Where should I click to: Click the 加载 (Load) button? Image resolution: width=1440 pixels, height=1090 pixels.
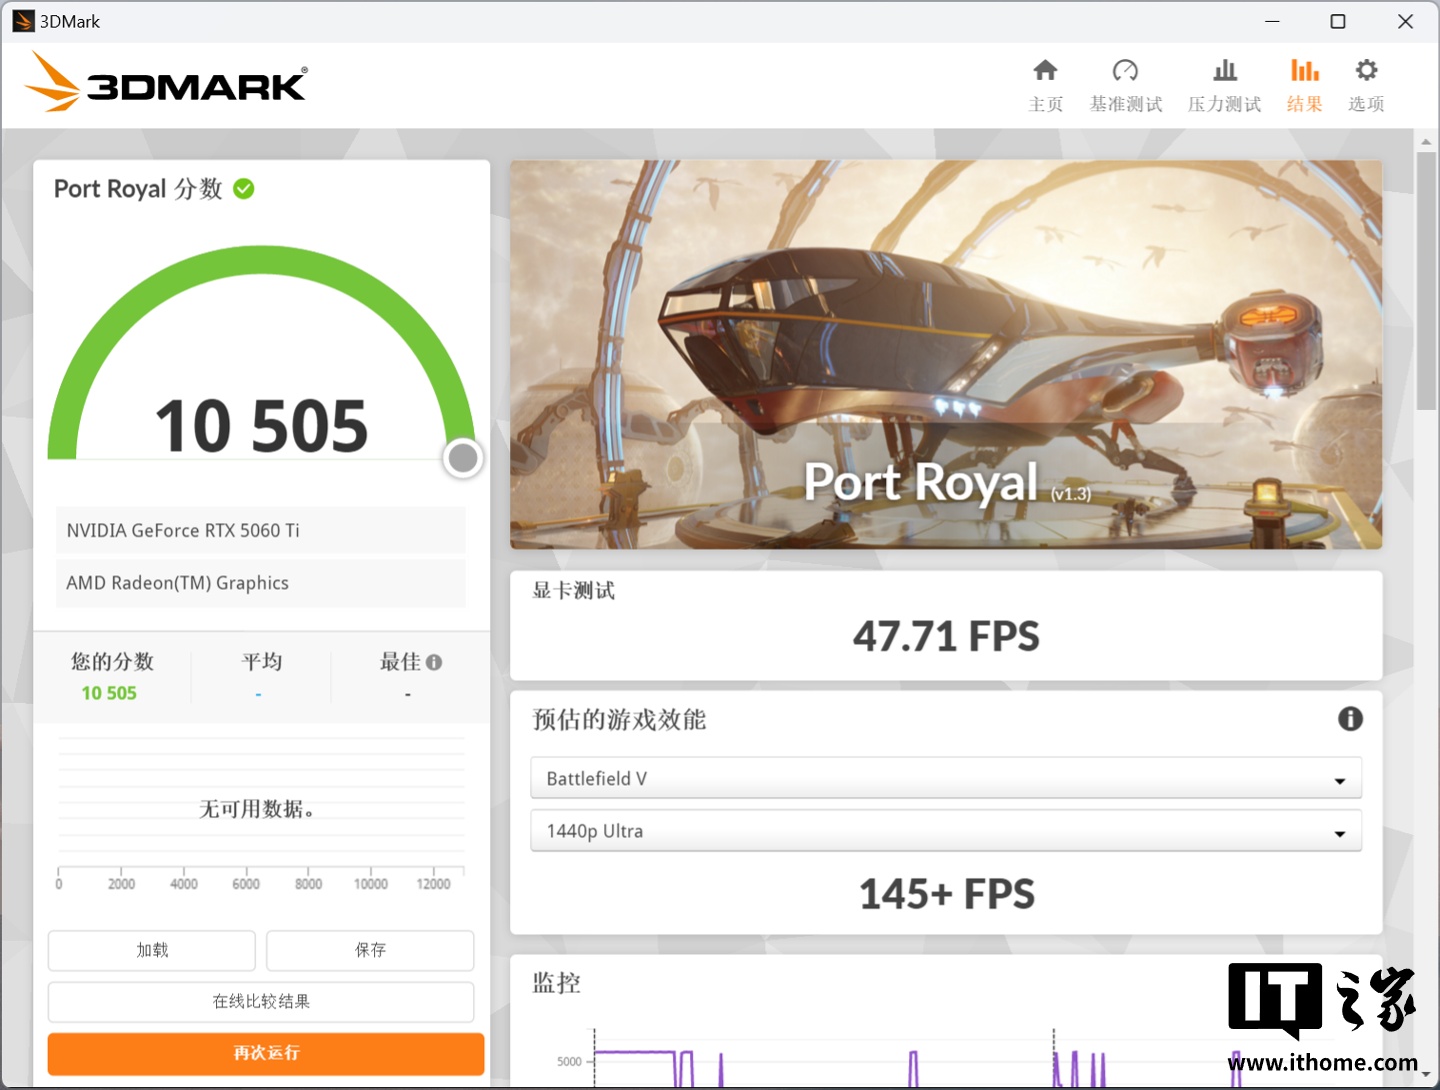point(152,950)
